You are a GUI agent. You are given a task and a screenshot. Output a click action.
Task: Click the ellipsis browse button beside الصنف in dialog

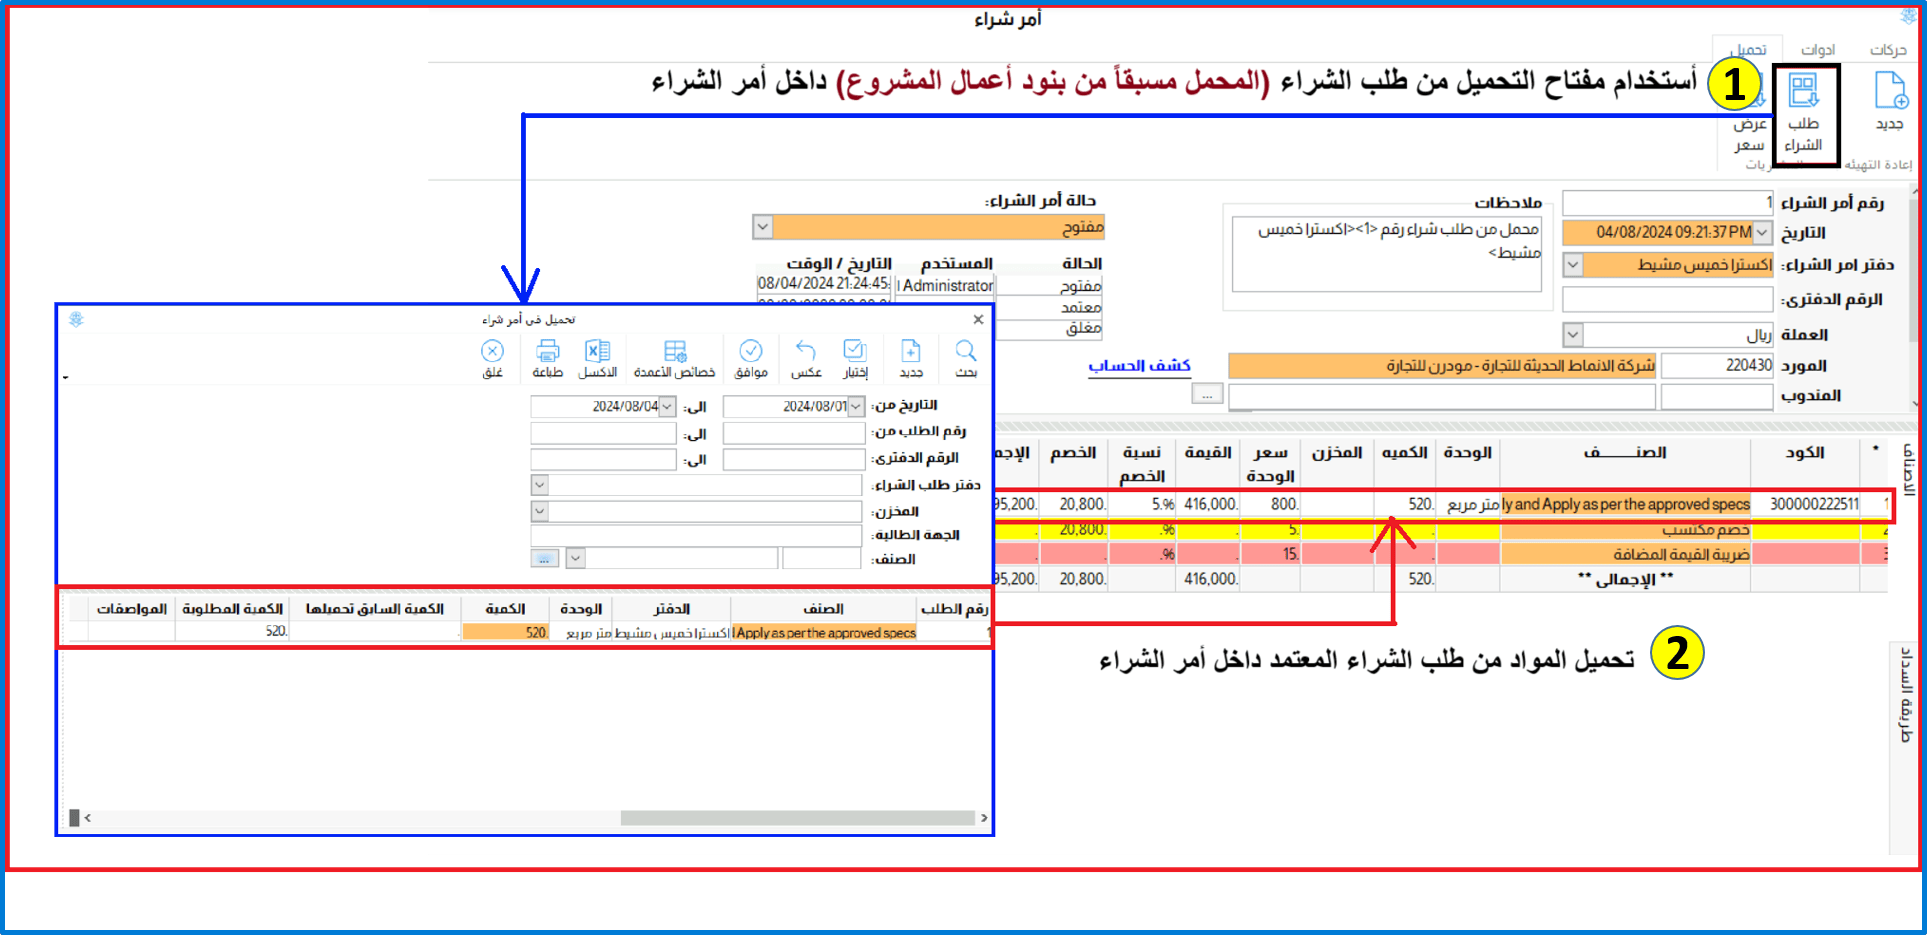click(x=544, y=558)
